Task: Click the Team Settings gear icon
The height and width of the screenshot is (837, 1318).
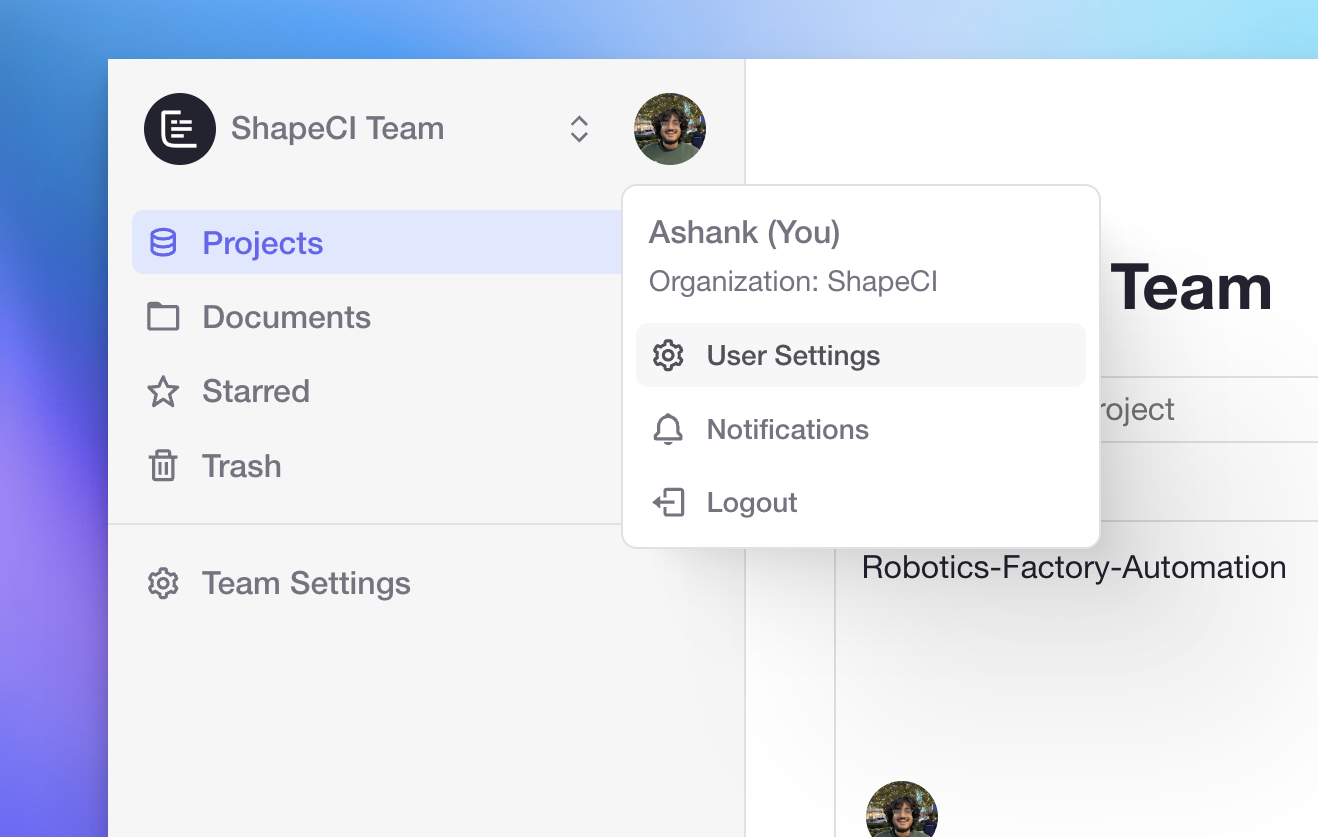Action: [163, 583]
